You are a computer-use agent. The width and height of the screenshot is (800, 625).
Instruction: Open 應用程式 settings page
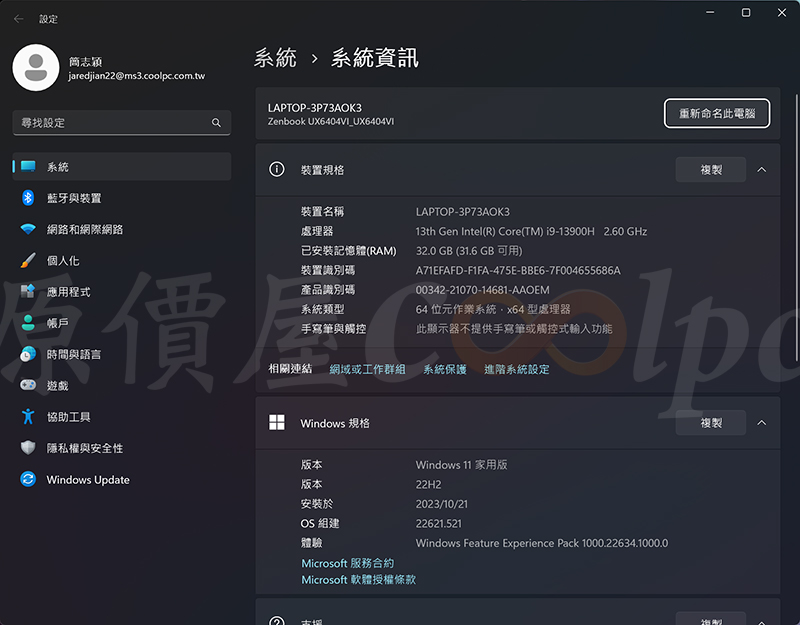pyautogui.click(x=121, y=291)
